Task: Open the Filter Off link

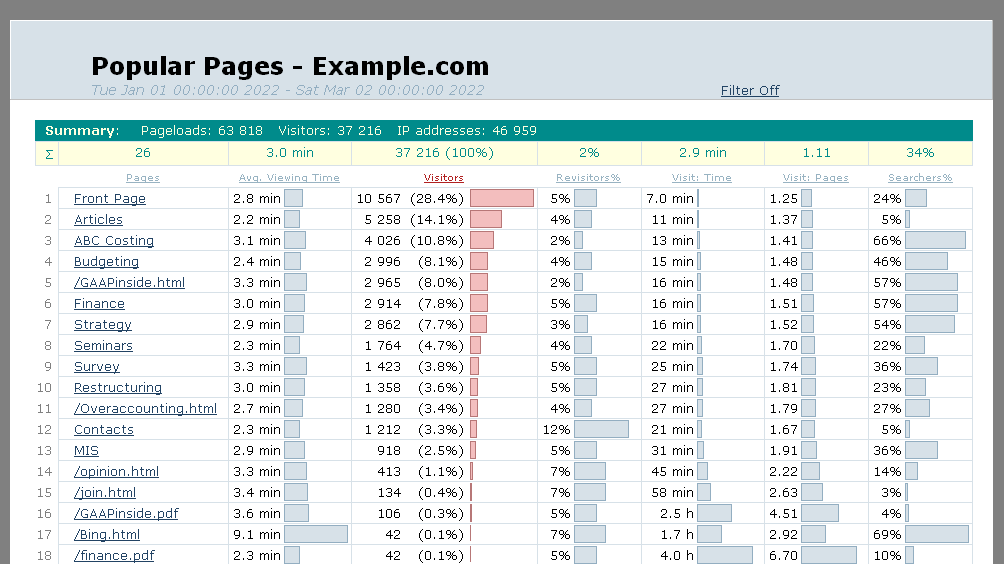Action: (x=749, y=91)
